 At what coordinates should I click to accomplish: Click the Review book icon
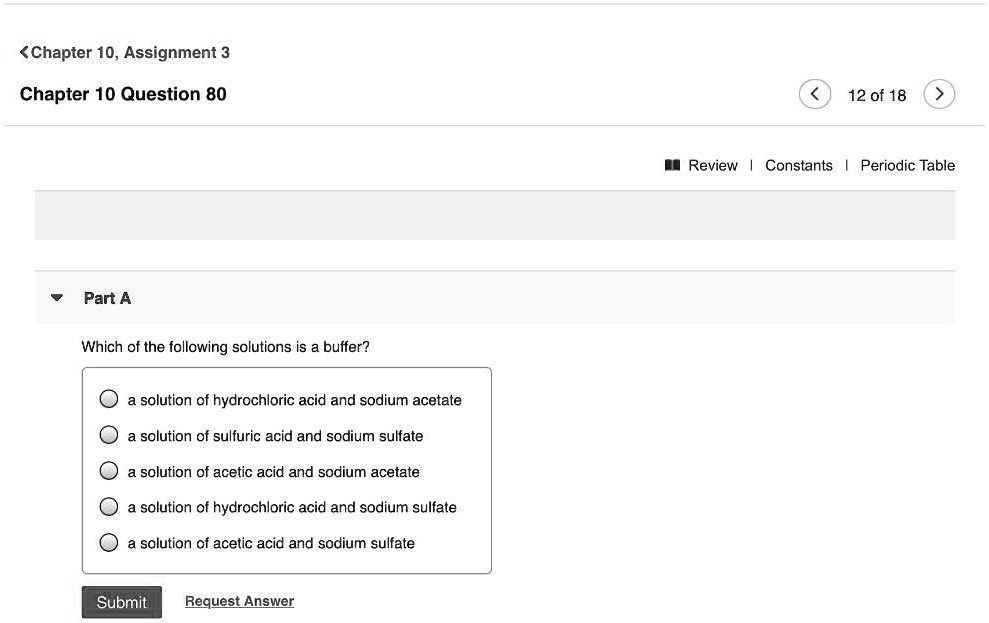click(x=672, y=165)
